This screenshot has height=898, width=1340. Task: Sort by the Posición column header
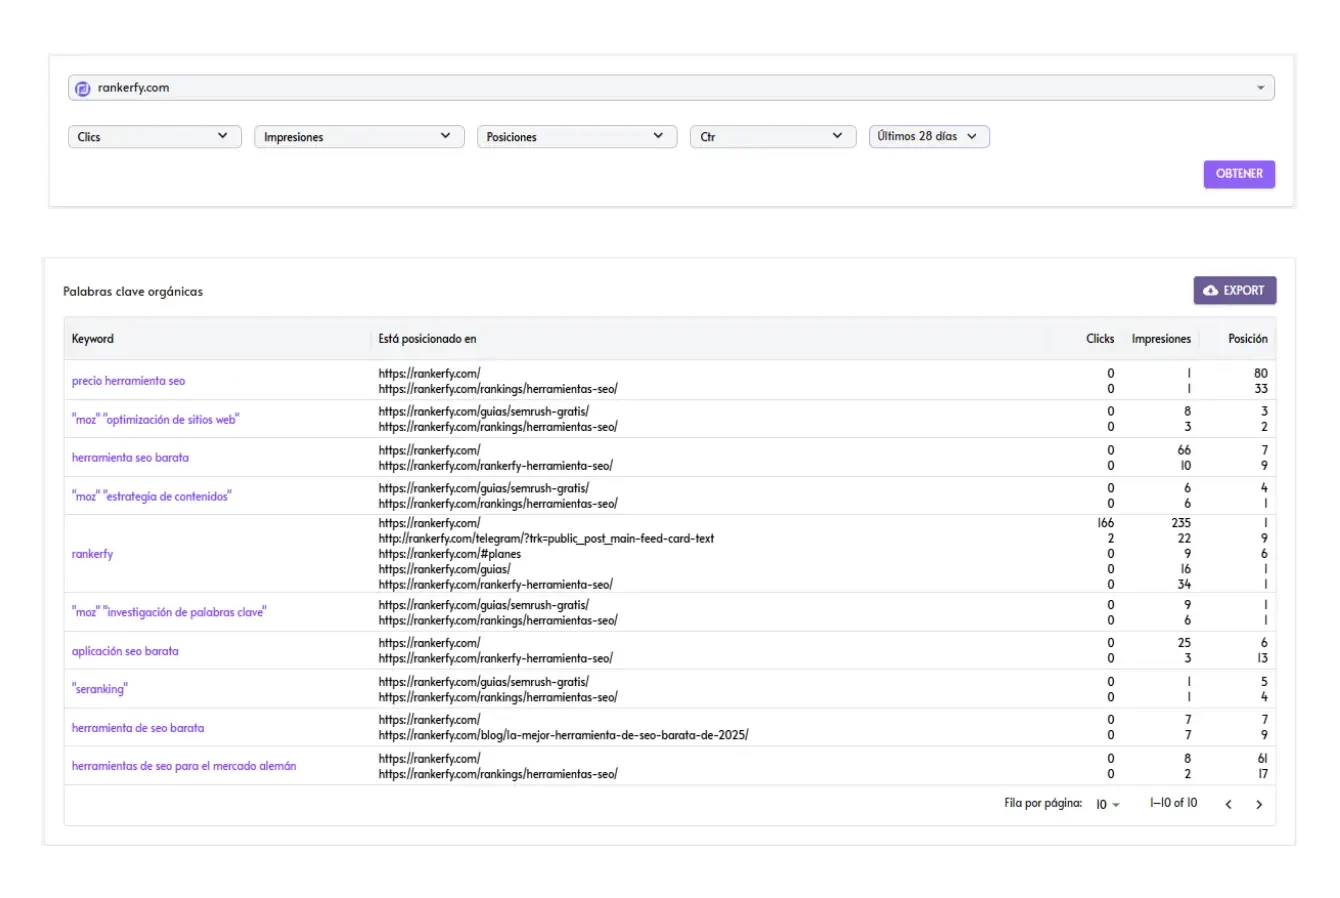1248,339
